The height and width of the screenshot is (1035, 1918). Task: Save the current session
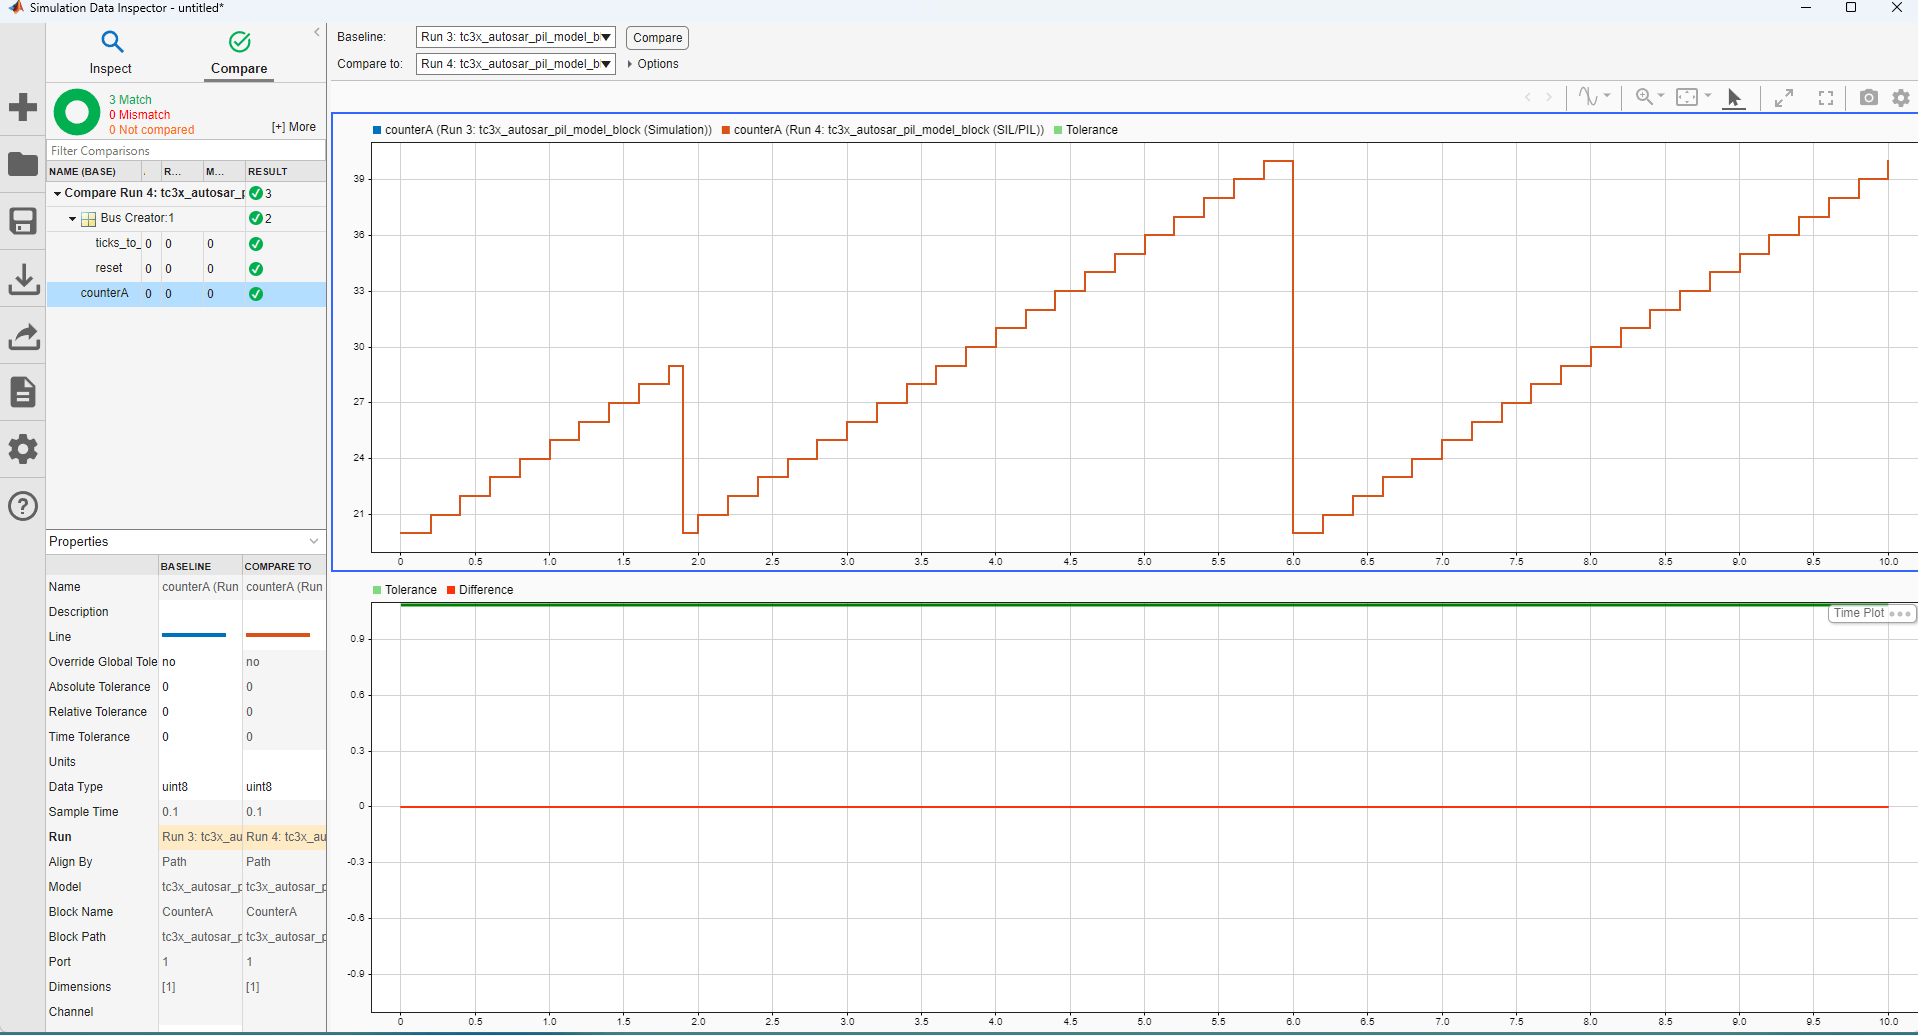click(x=22, y=221)
